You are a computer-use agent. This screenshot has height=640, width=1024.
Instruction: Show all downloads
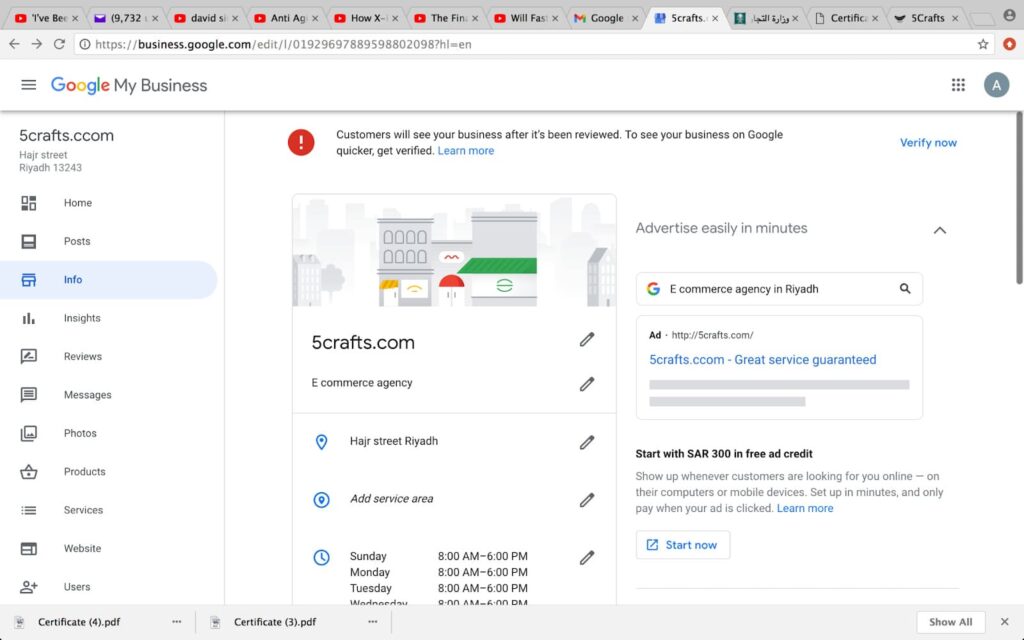tap(950, 622)
